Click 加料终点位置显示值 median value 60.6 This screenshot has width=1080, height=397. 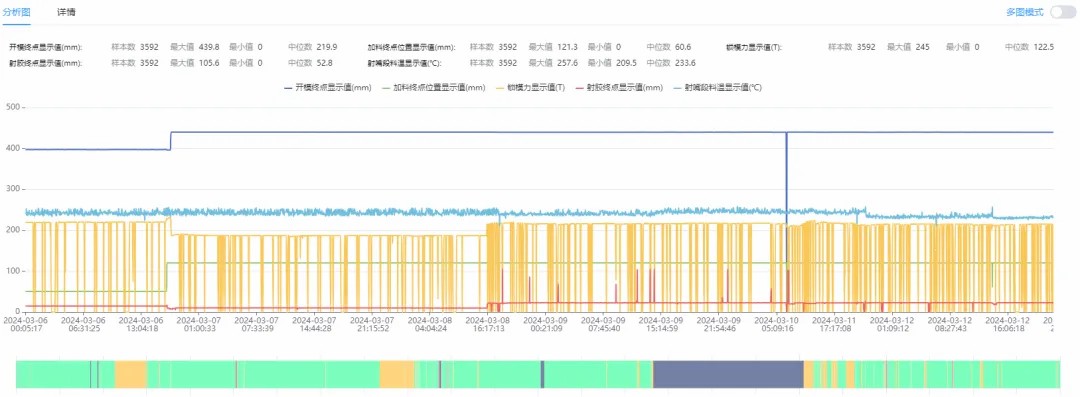coord(683,48)
